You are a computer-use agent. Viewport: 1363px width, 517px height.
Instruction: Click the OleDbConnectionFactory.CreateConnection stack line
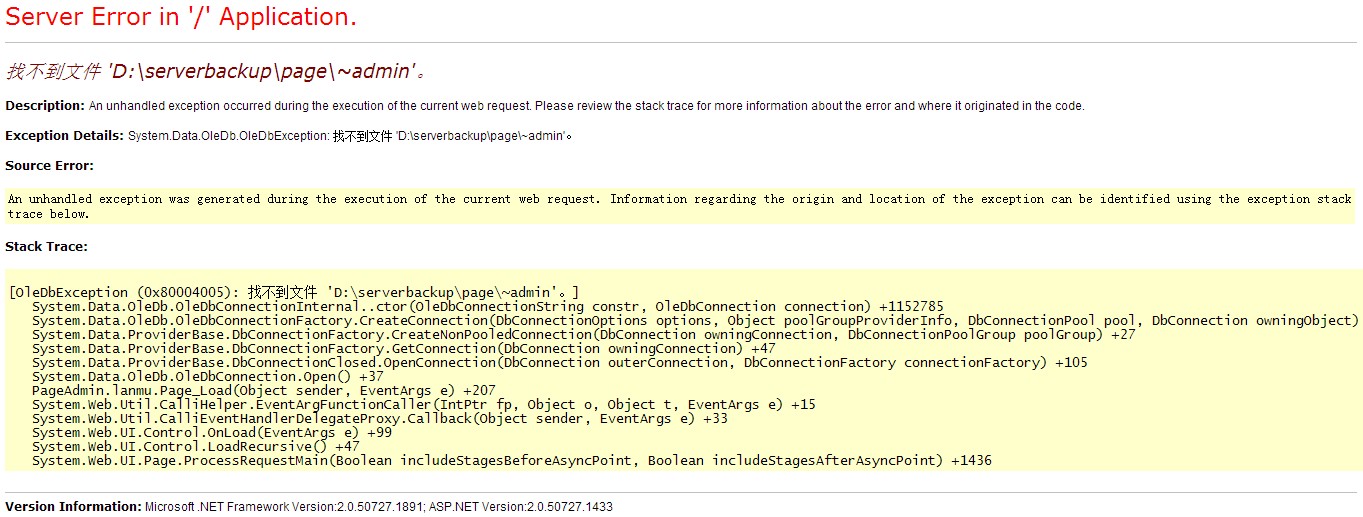[x=695, y=320]
